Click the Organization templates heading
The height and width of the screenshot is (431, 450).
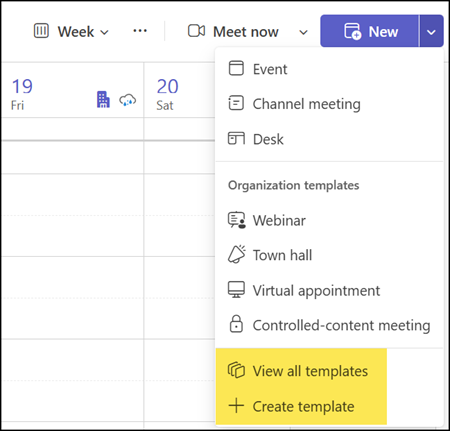[x=294, y=185]
